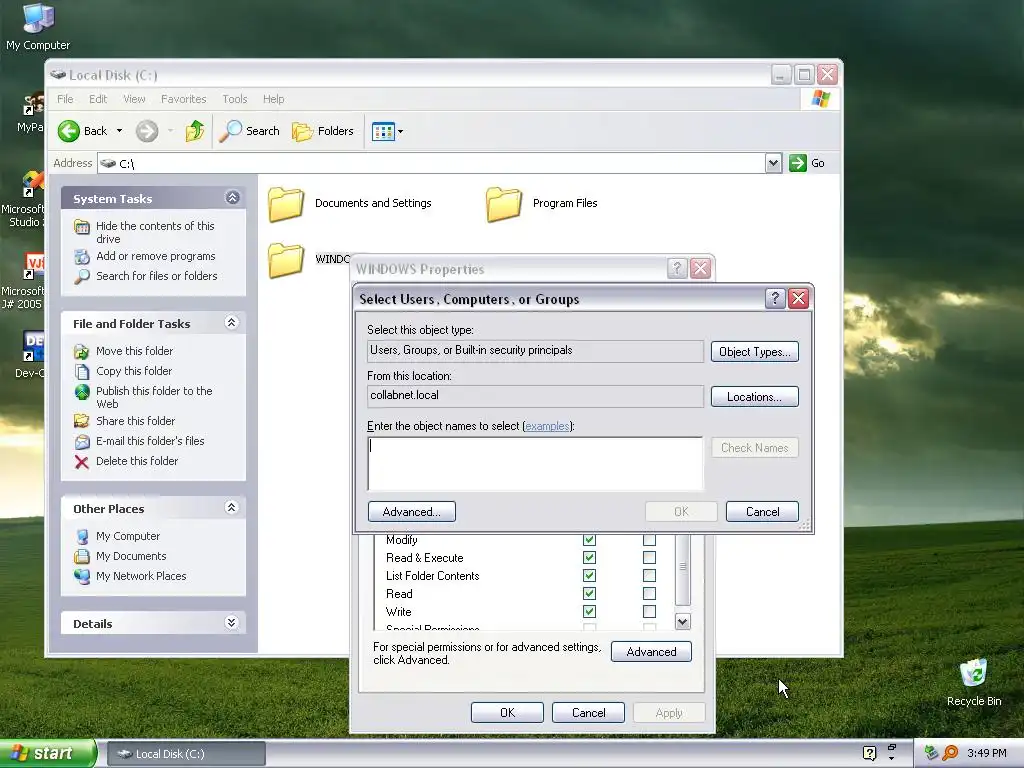Click permissions list scroll down arrow
The height and width of the screenshot is (768, 1024).
(682, 622)
